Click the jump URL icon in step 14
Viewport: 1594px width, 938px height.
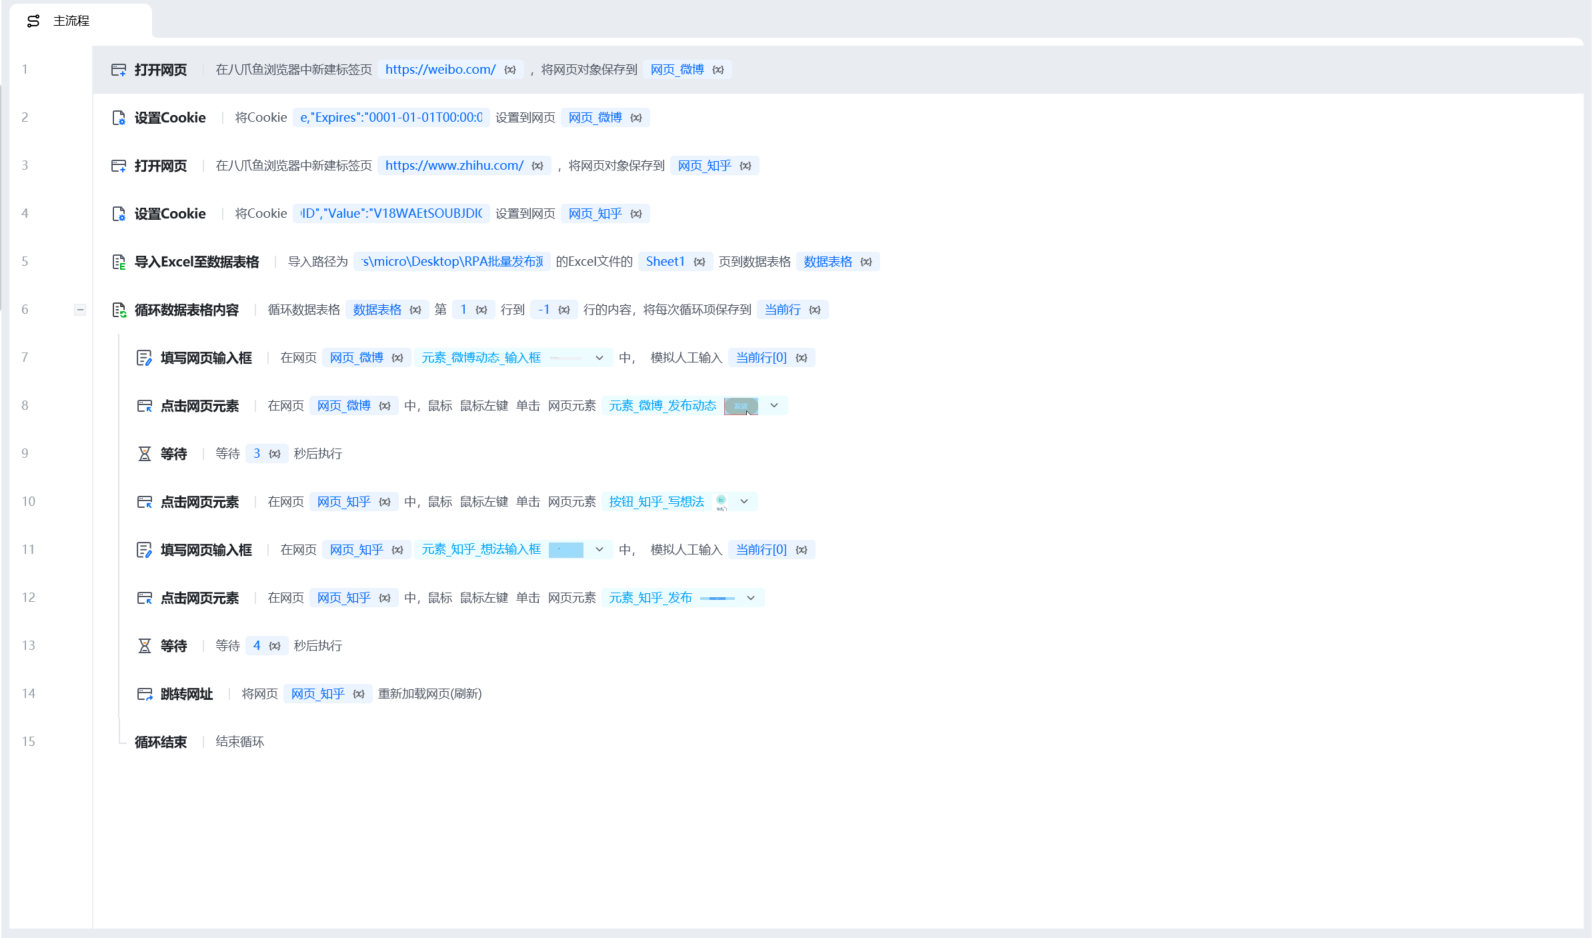click(x=144, y=694)
